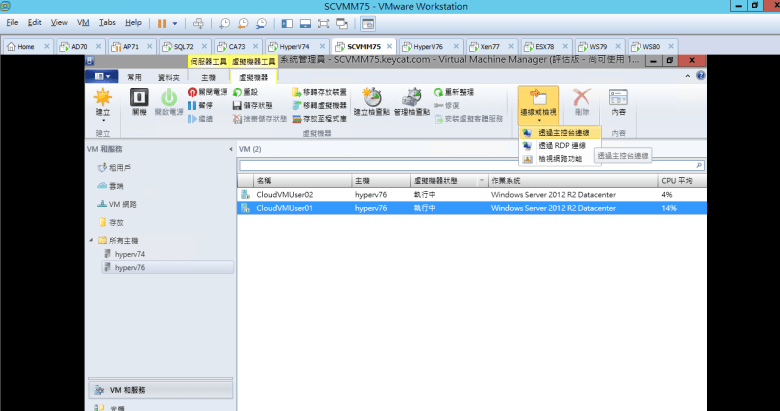This screenshot has width=780, height=411.
Task: Click the 暫停 (Pause) VM icon
Action: (192, 105)
